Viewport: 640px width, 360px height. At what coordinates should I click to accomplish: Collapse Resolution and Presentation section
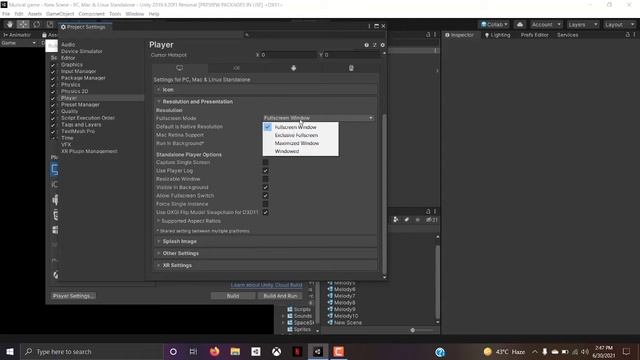265,102
